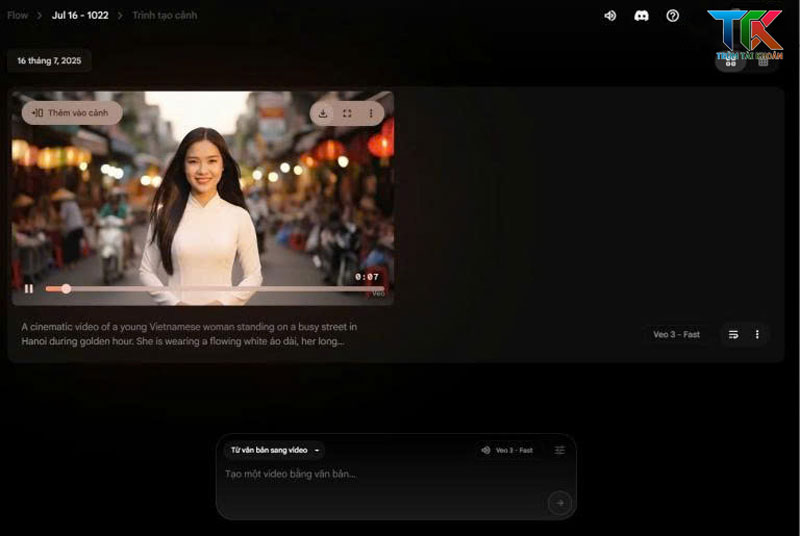Open three-dot menu on the prompt row
This screenshot has height=536, width=800.
point(757,334)
